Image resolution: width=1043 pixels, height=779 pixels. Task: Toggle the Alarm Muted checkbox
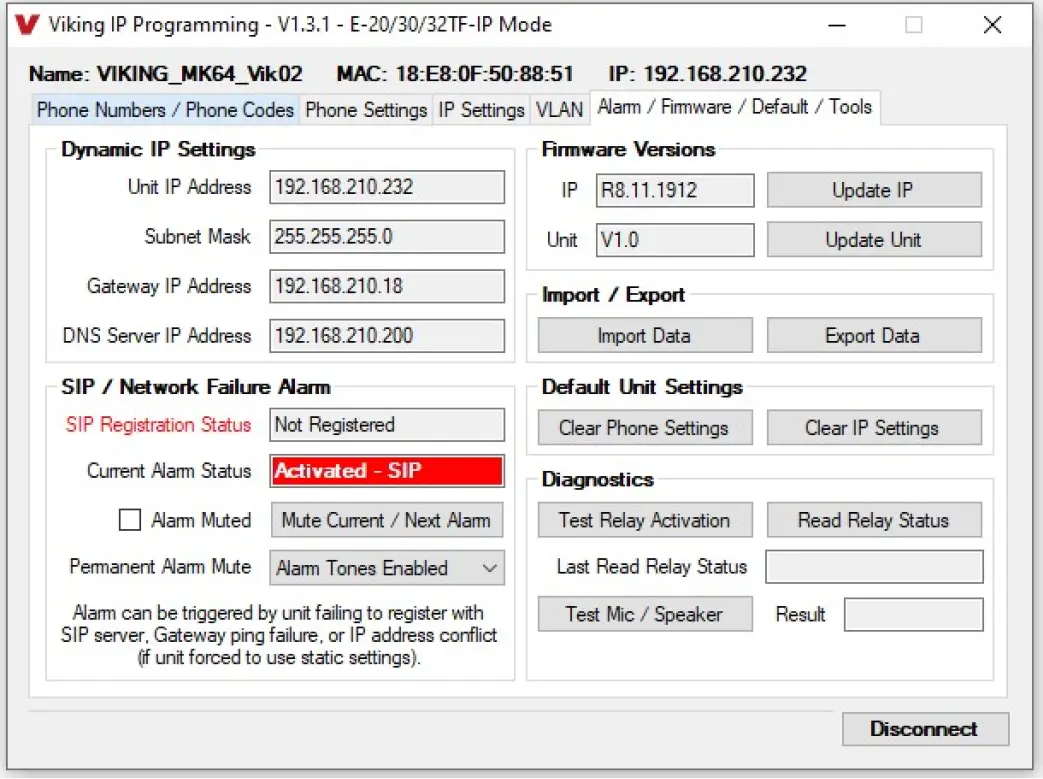tap(130, 519)
